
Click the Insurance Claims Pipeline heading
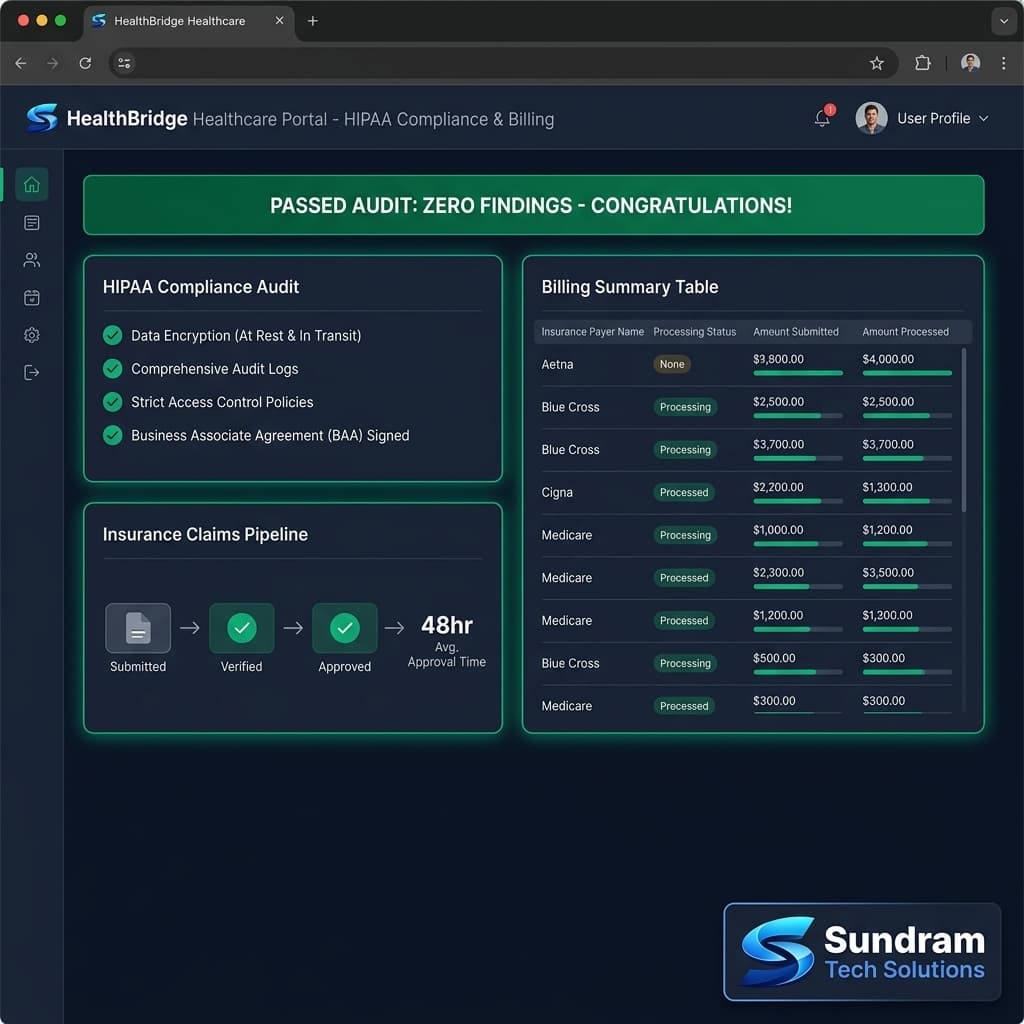pyautogui.click(x=205, y=535)
